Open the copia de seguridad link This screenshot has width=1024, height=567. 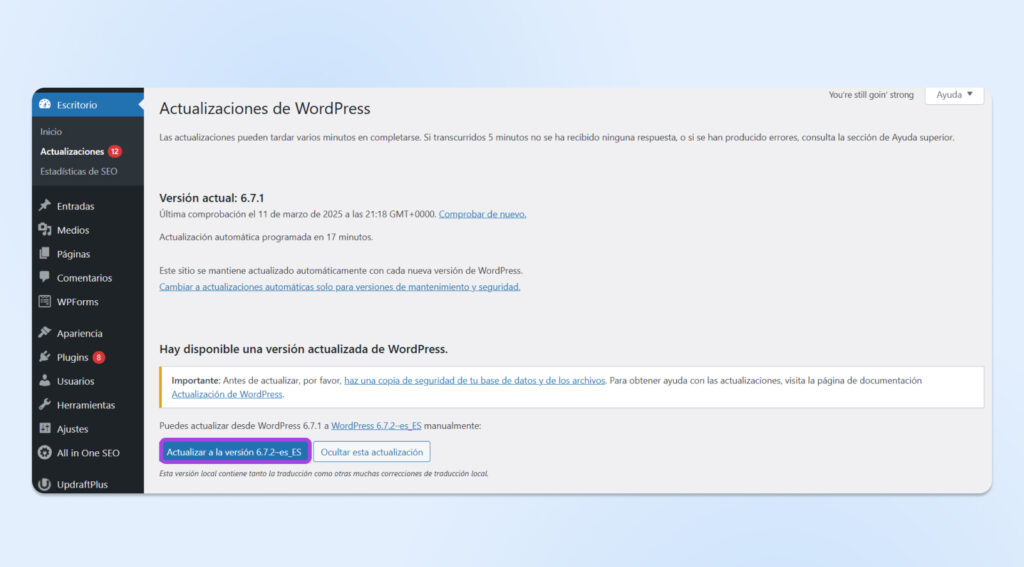(475, 380)
